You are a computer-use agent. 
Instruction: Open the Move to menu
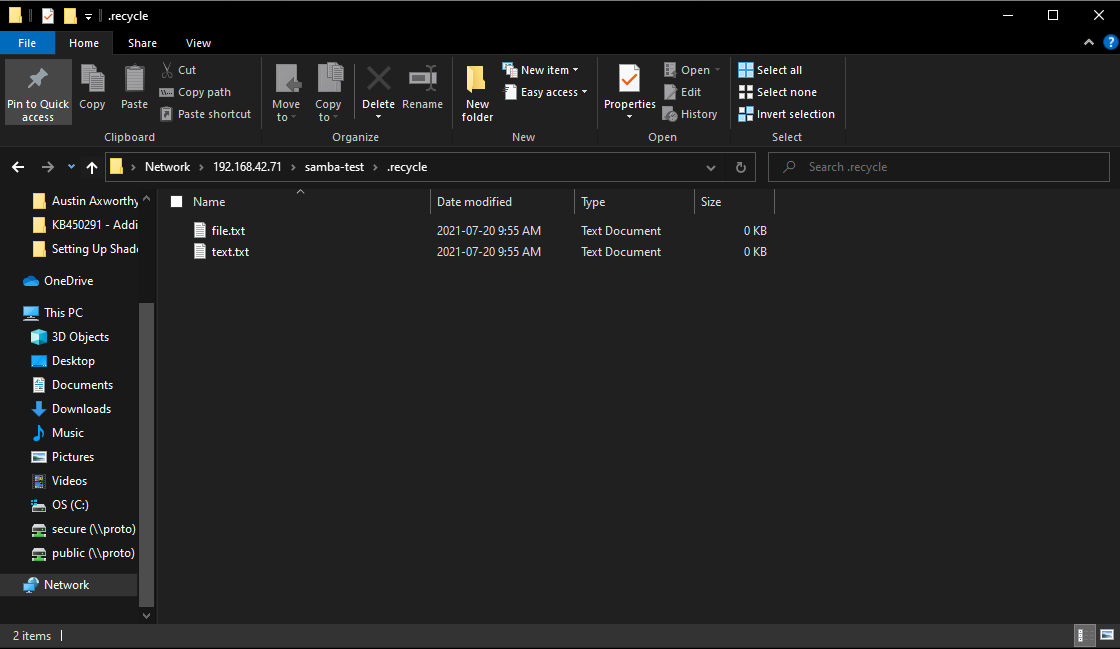tap(286, 93)
